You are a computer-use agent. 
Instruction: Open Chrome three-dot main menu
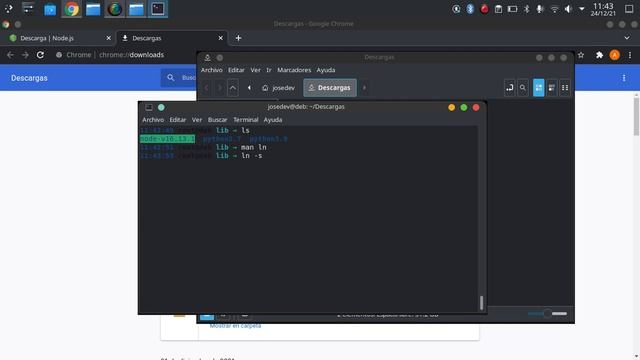[x=630, y=55]
